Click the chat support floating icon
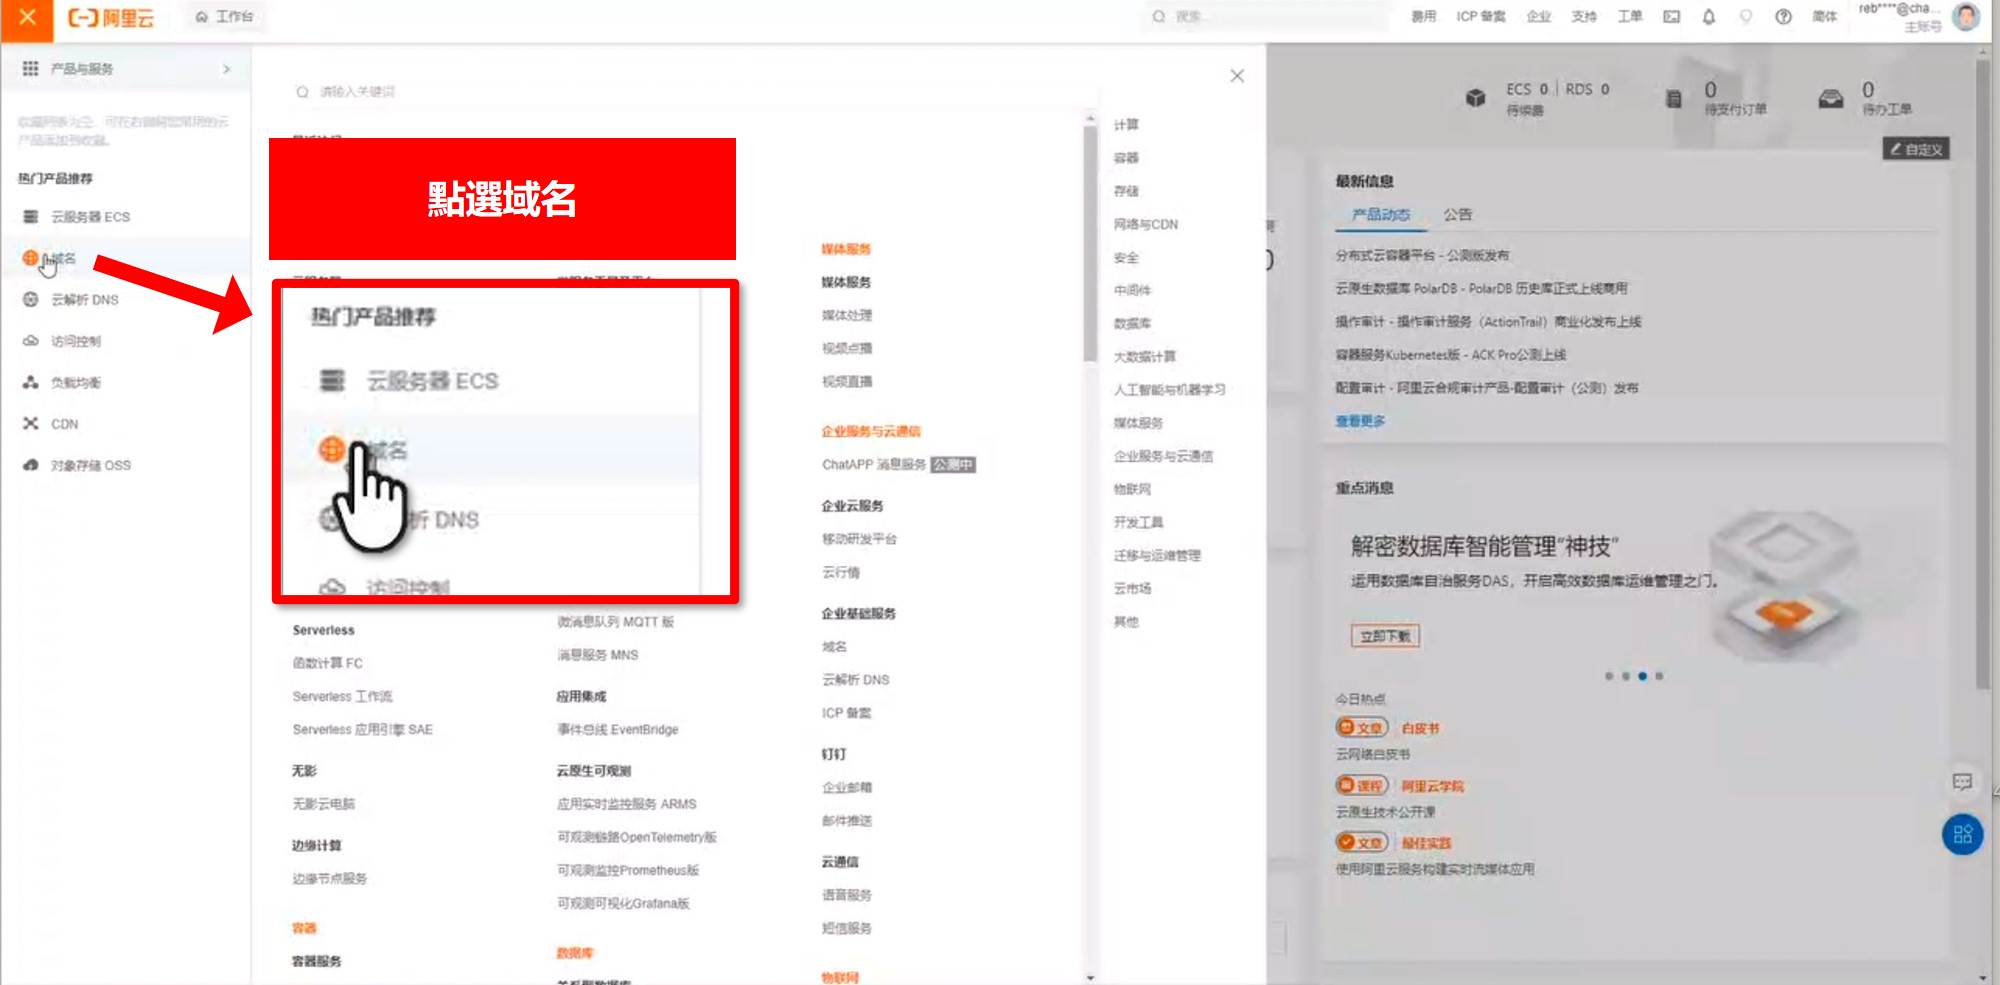 tap(1962, 782)
